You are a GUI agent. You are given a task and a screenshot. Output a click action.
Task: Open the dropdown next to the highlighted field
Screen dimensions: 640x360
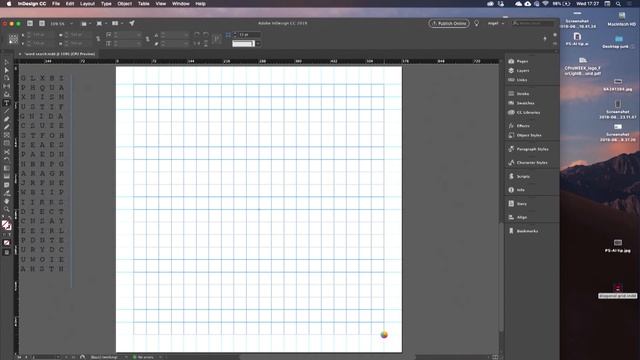coord(258,44)
